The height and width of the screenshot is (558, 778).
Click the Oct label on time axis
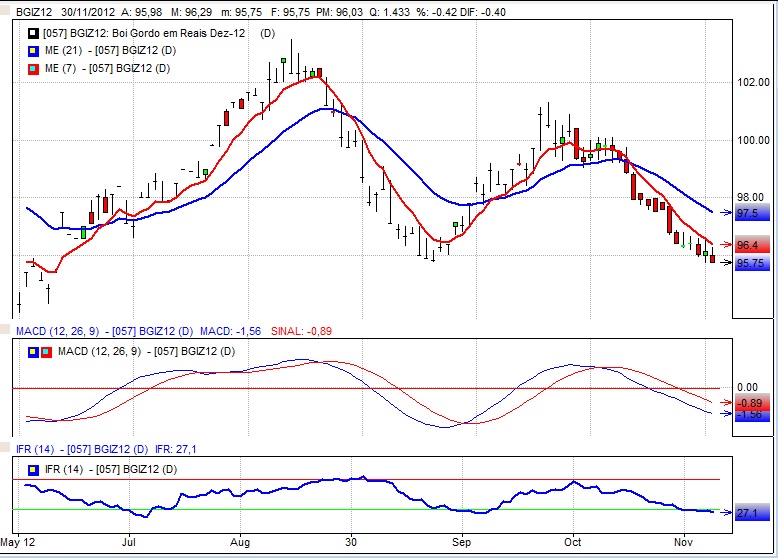(x=574, y=541)
